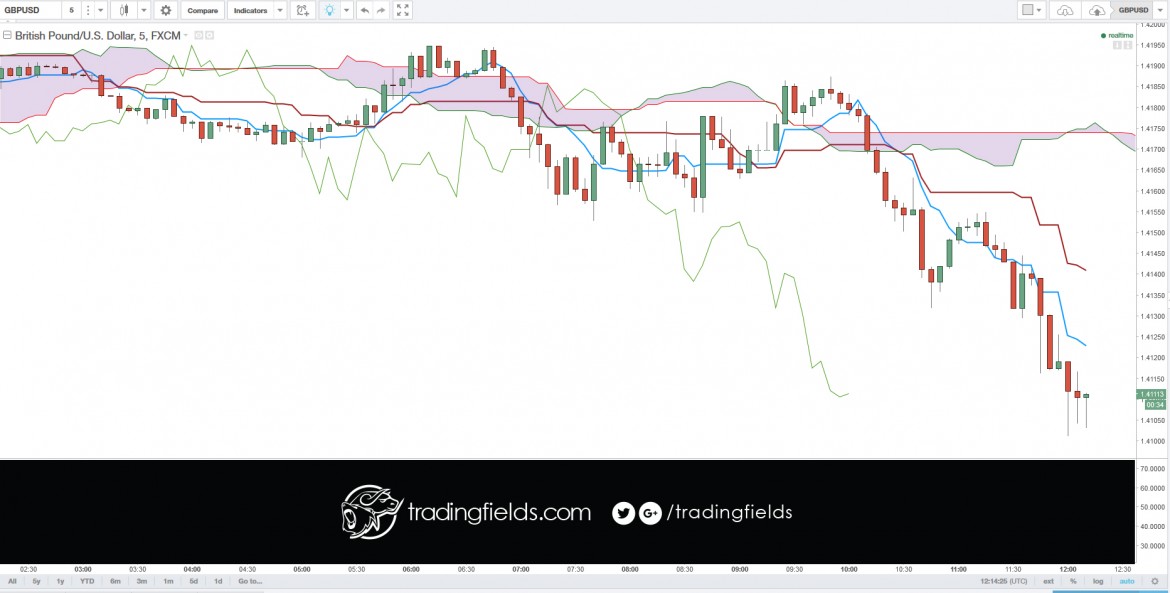Image resolution: width=1170 pixels, height=593 pixels.
Task: Click the add alert clock icon
Action: click(x=301, y=10)
